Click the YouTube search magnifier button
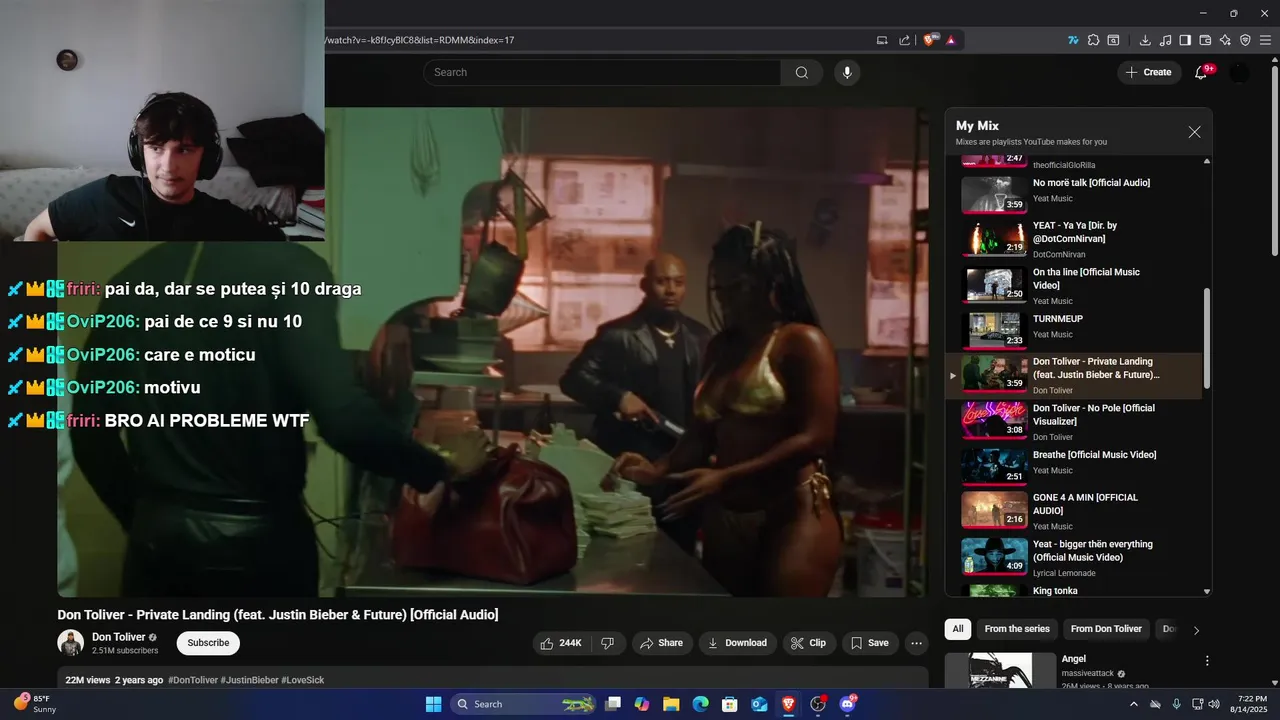The height and width of the screenshot is (720, 1280). 802,72
